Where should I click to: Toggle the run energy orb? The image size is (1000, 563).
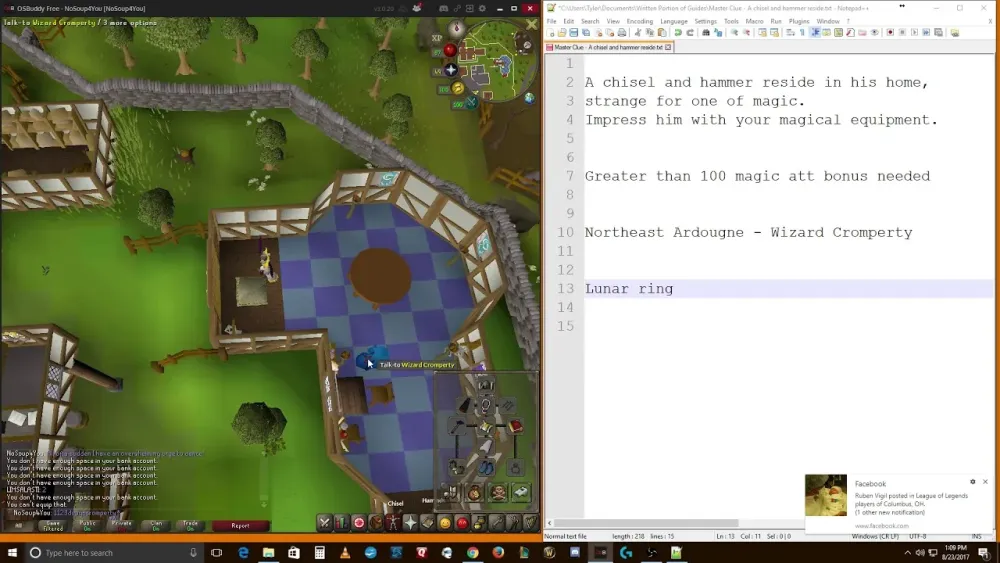pyautogui.click(x=458, y=88)
